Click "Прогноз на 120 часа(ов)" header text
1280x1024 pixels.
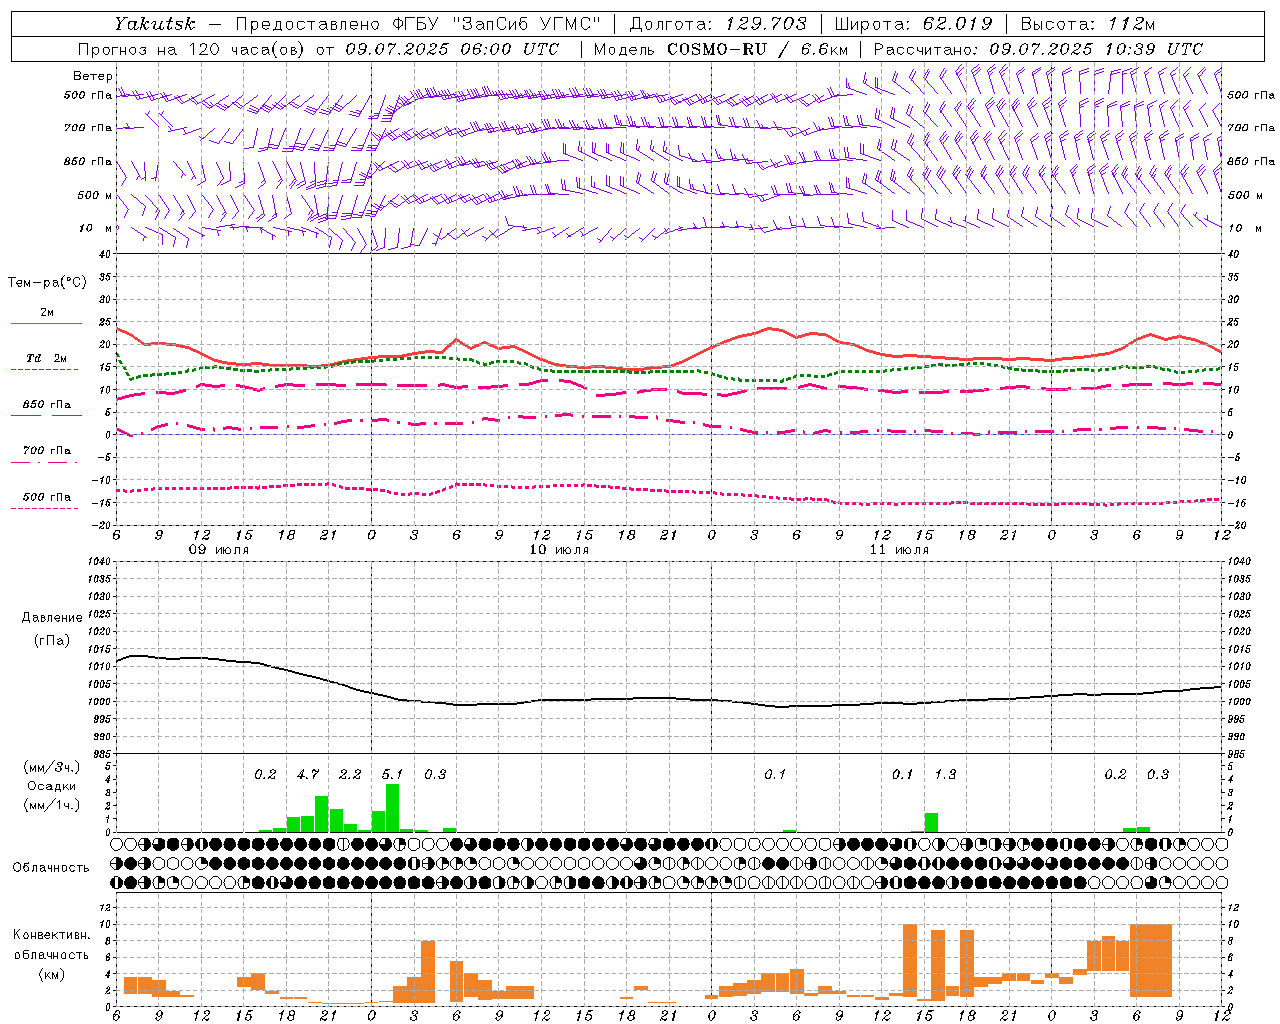tap(190, 49)
